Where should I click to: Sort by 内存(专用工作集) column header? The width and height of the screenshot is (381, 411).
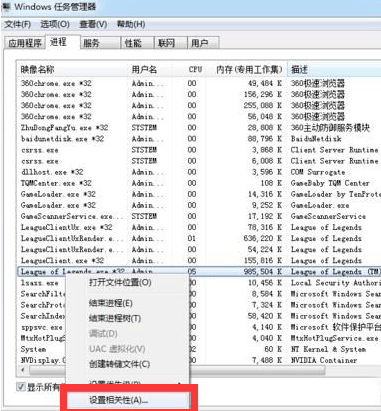(x=246, y=69)
